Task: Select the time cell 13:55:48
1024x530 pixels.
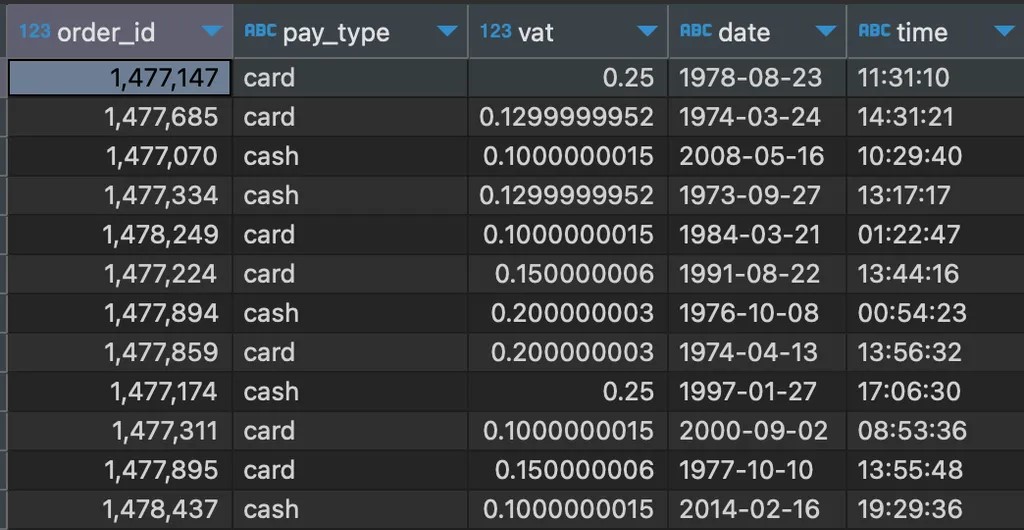Action: 935,469
